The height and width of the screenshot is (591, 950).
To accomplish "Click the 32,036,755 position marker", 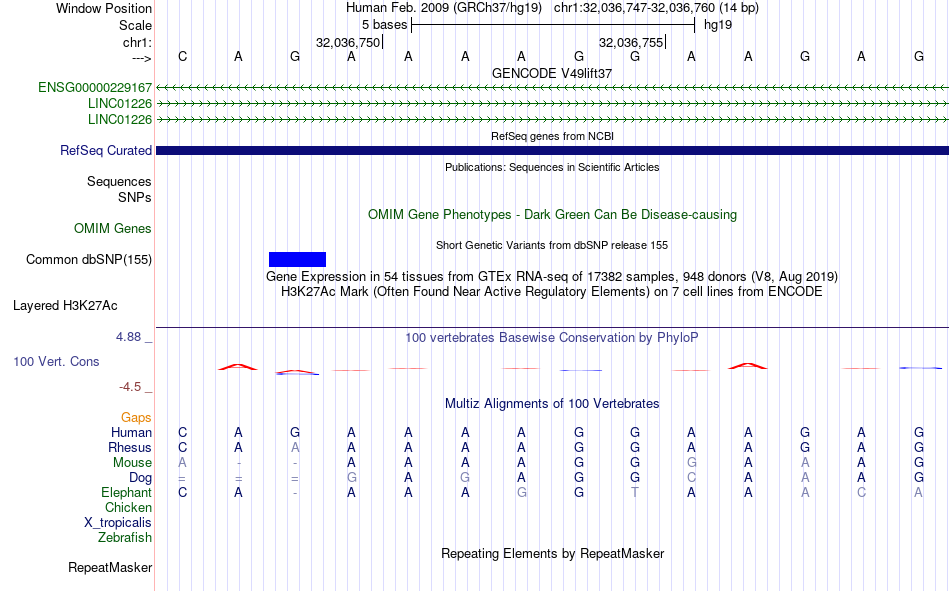I will coord(632,42).
